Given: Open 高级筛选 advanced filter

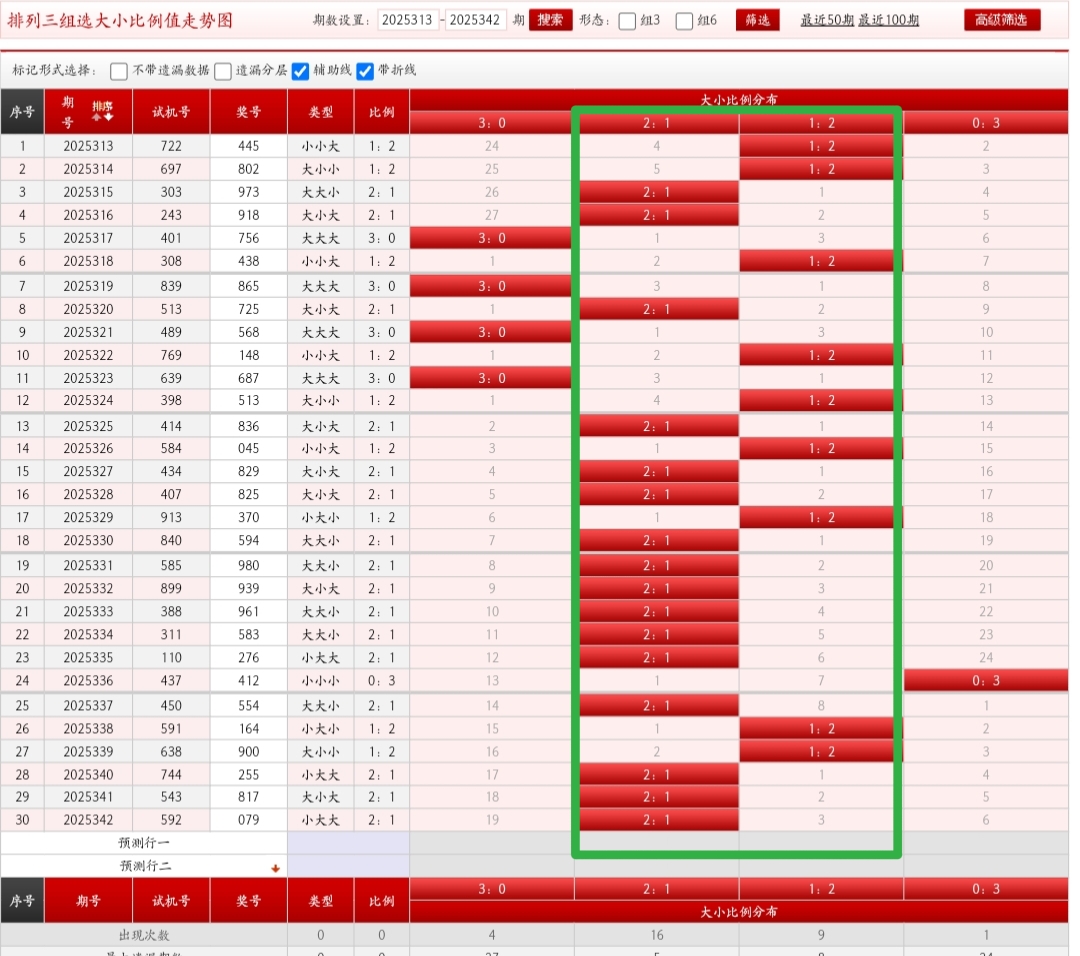Looking at the screenshot, I should tap(1001, 20).
